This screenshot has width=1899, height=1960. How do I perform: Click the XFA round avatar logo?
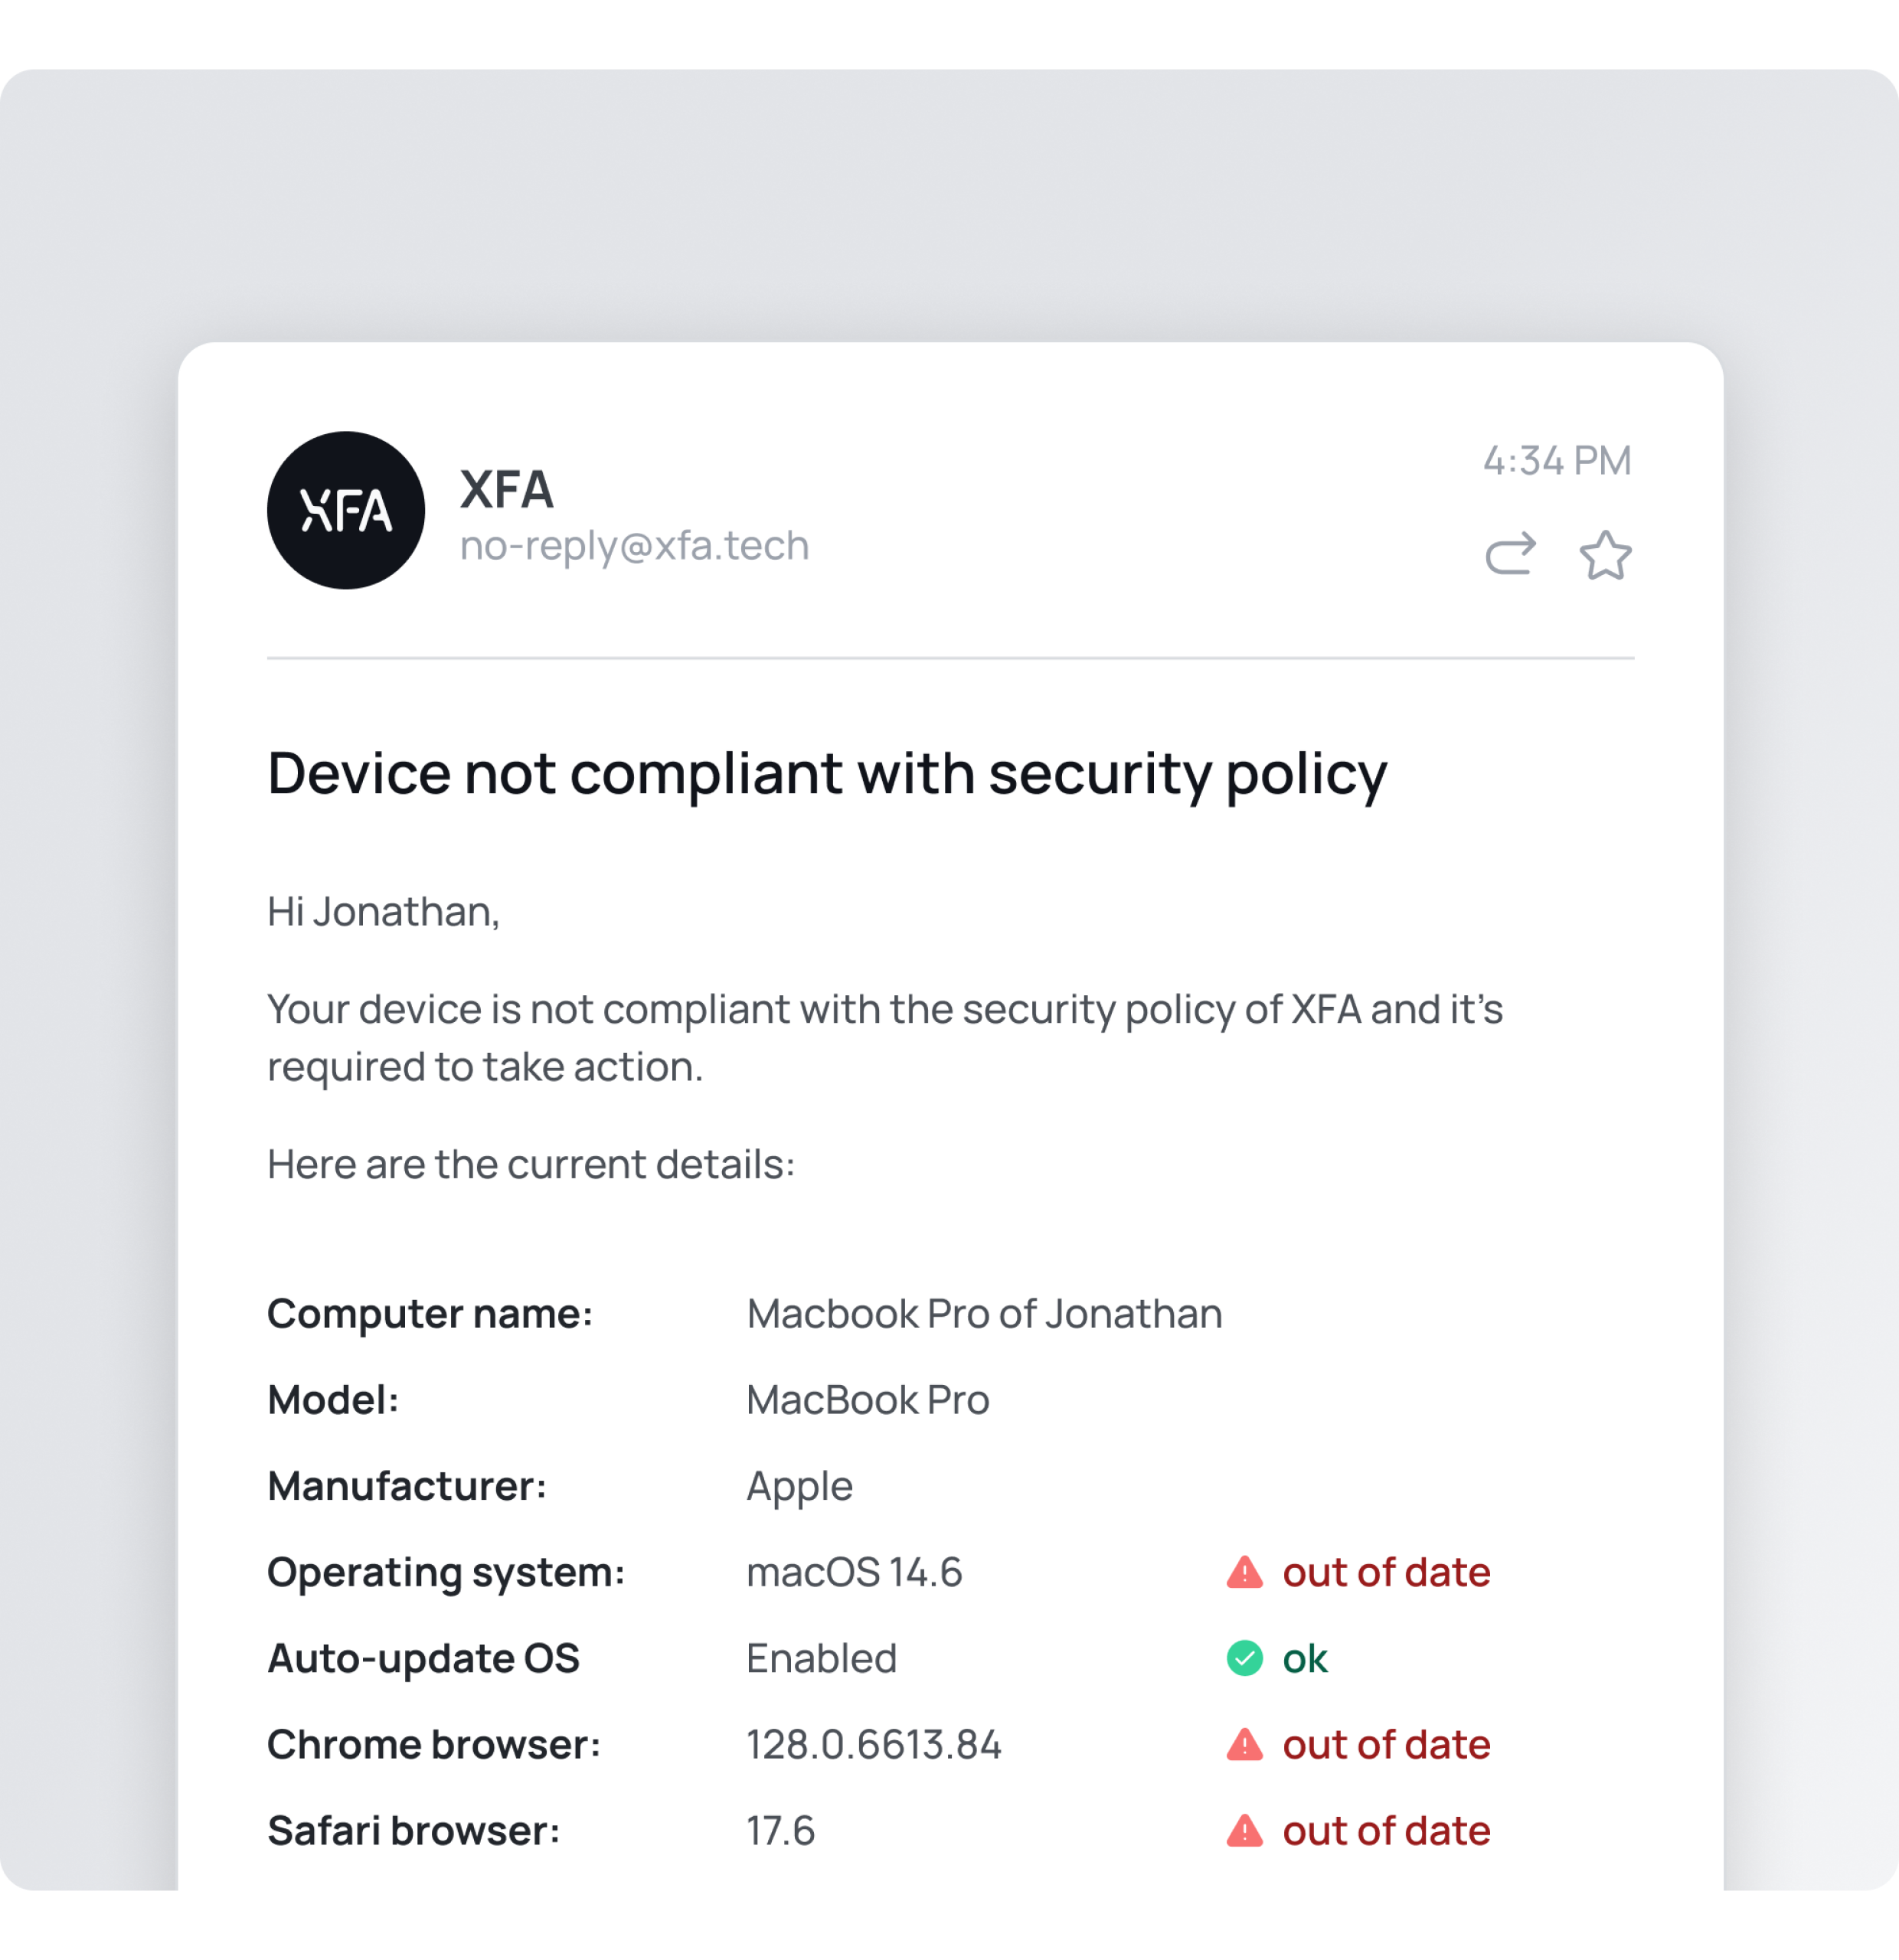[x=346, y=510]
